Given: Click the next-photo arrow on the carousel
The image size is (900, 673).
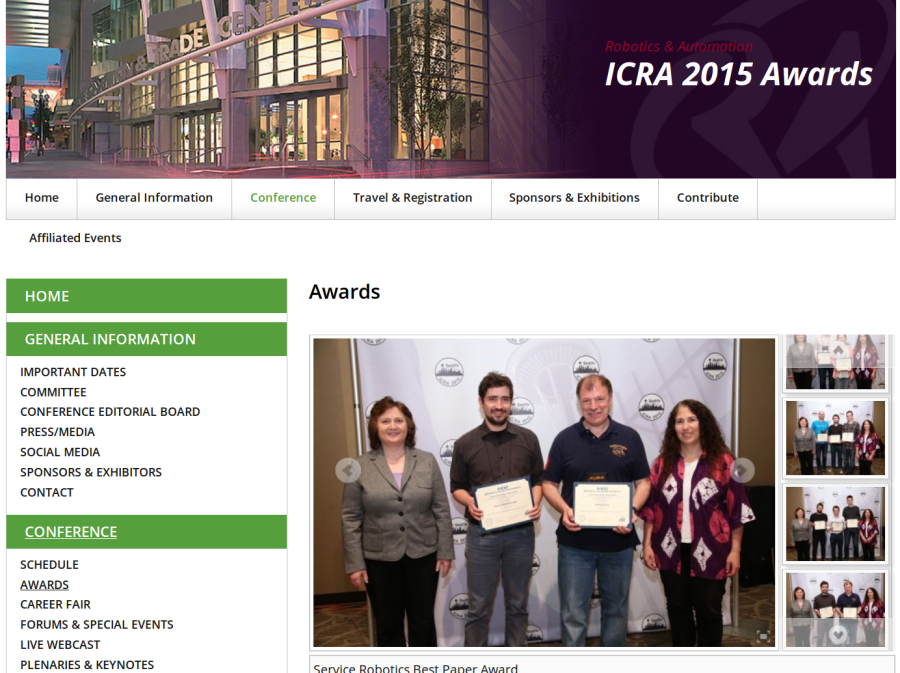Looking at the screenshot, I should (x=741, y=470).
